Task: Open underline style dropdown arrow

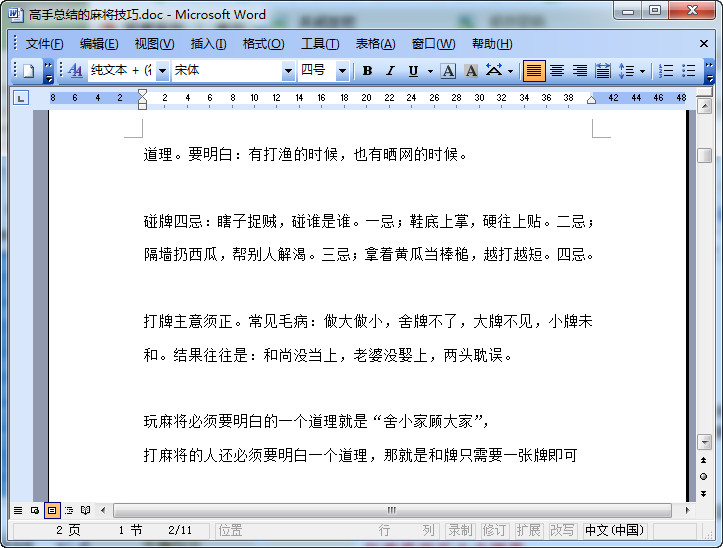Action: tap(430, 71)
